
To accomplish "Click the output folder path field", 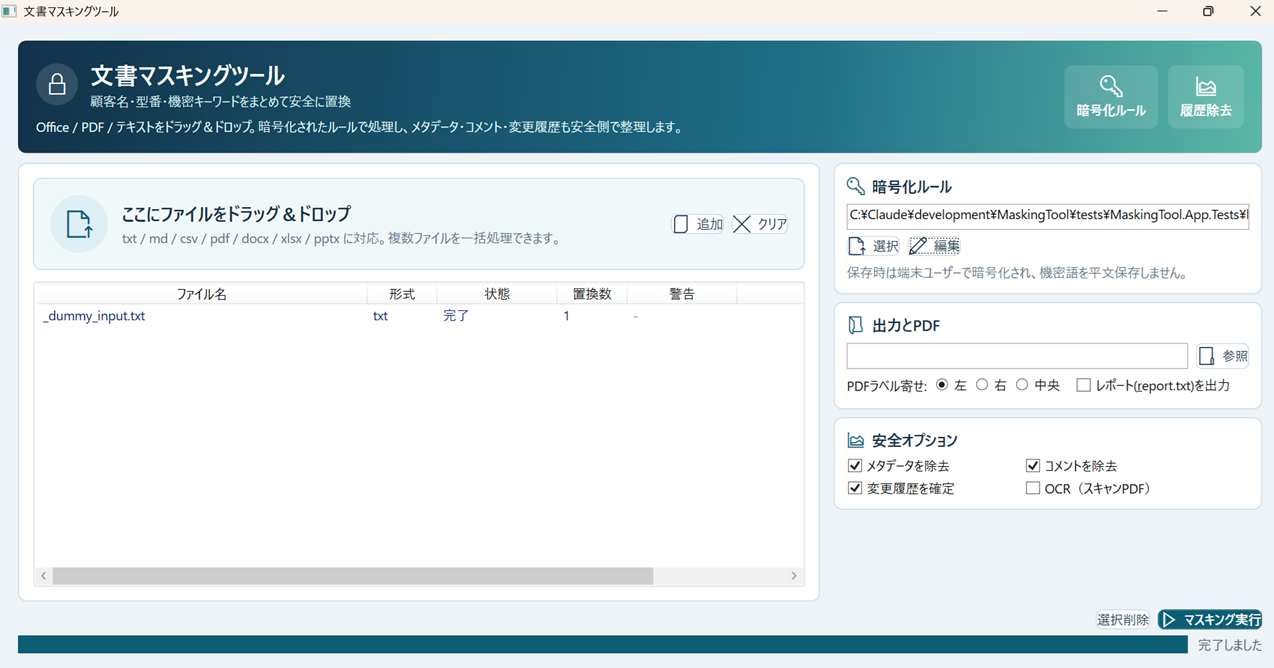I will click(x=1017, y=356).
